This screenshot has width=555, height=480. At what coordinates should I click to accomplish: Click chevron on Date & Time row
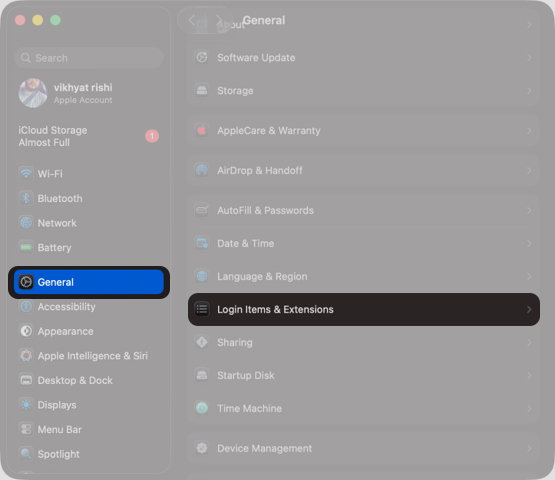[529, 244]
